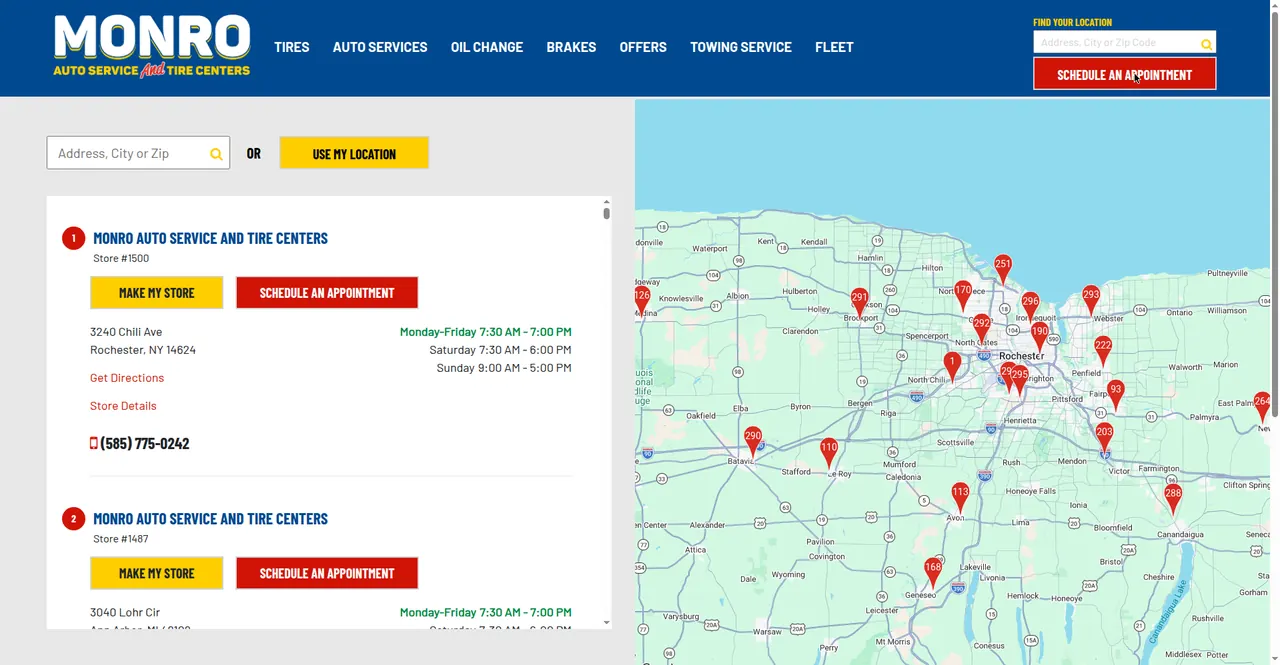Go to the Offers page

643,47
